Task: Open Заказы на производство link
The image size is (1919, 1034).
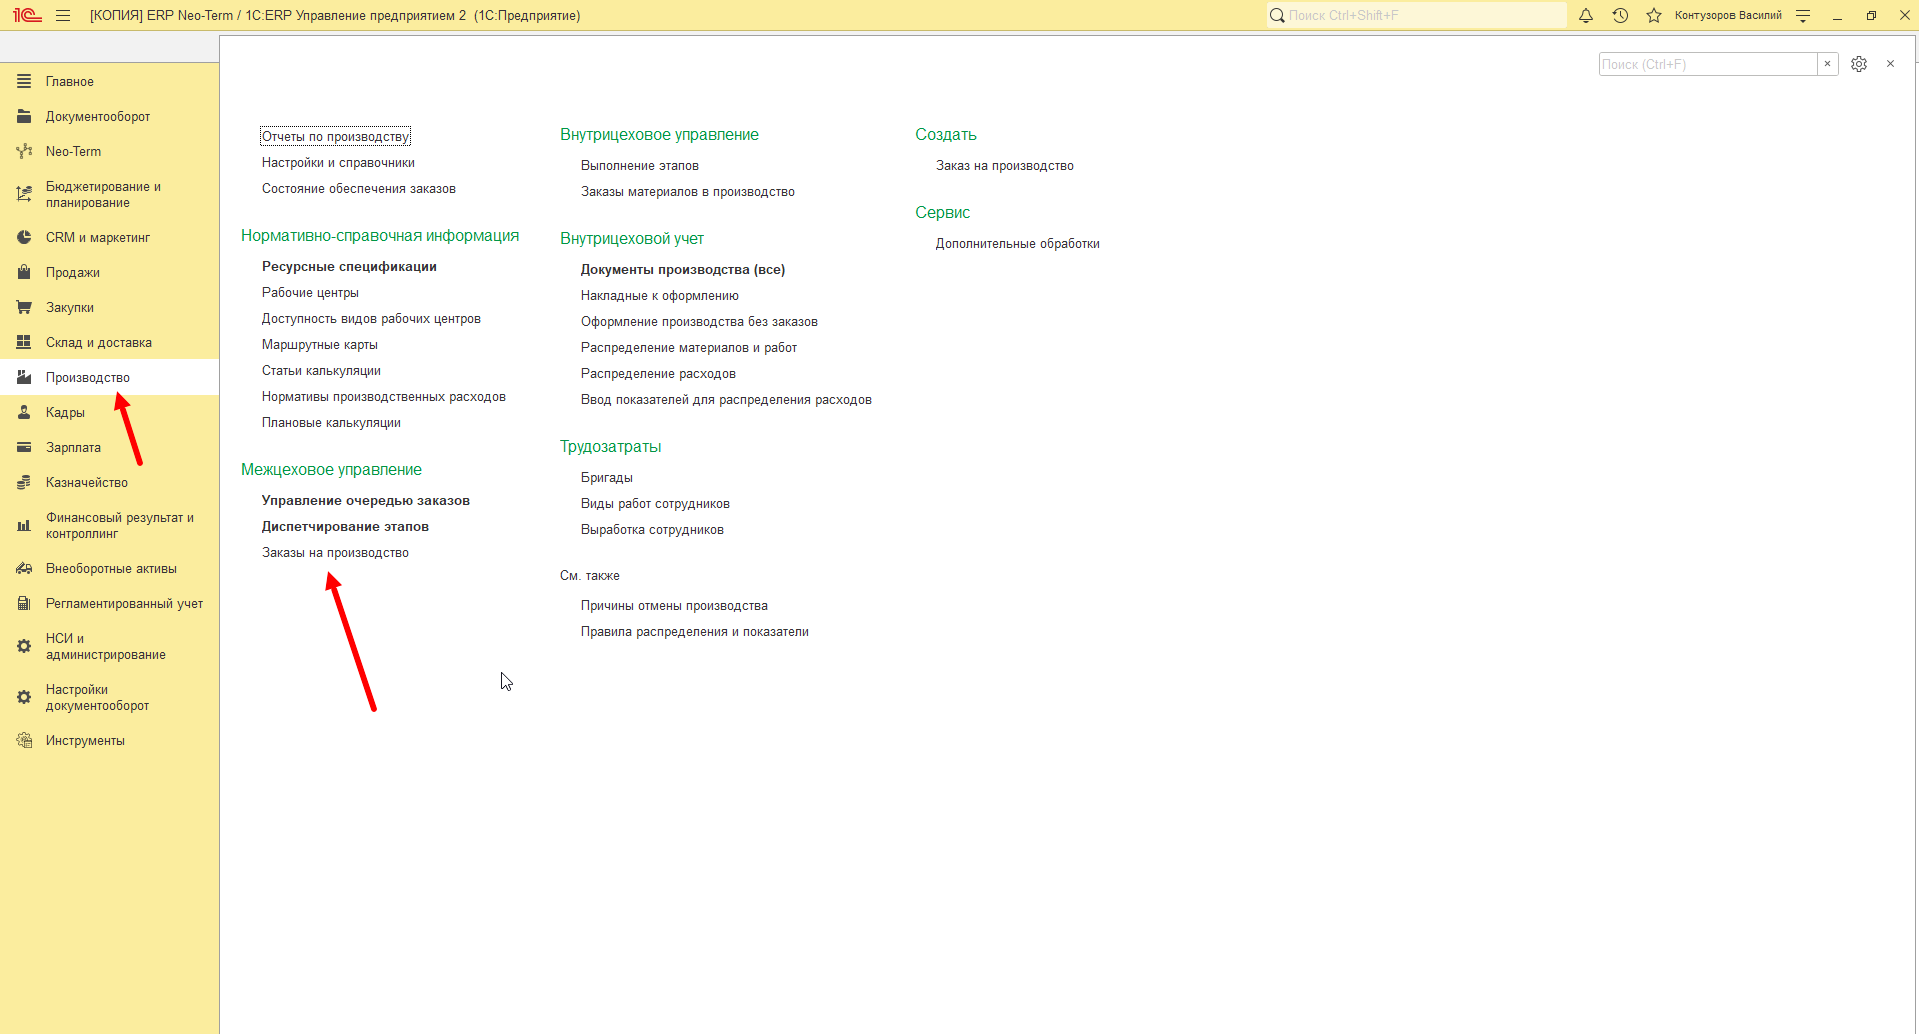Action: tap(335, 552)
